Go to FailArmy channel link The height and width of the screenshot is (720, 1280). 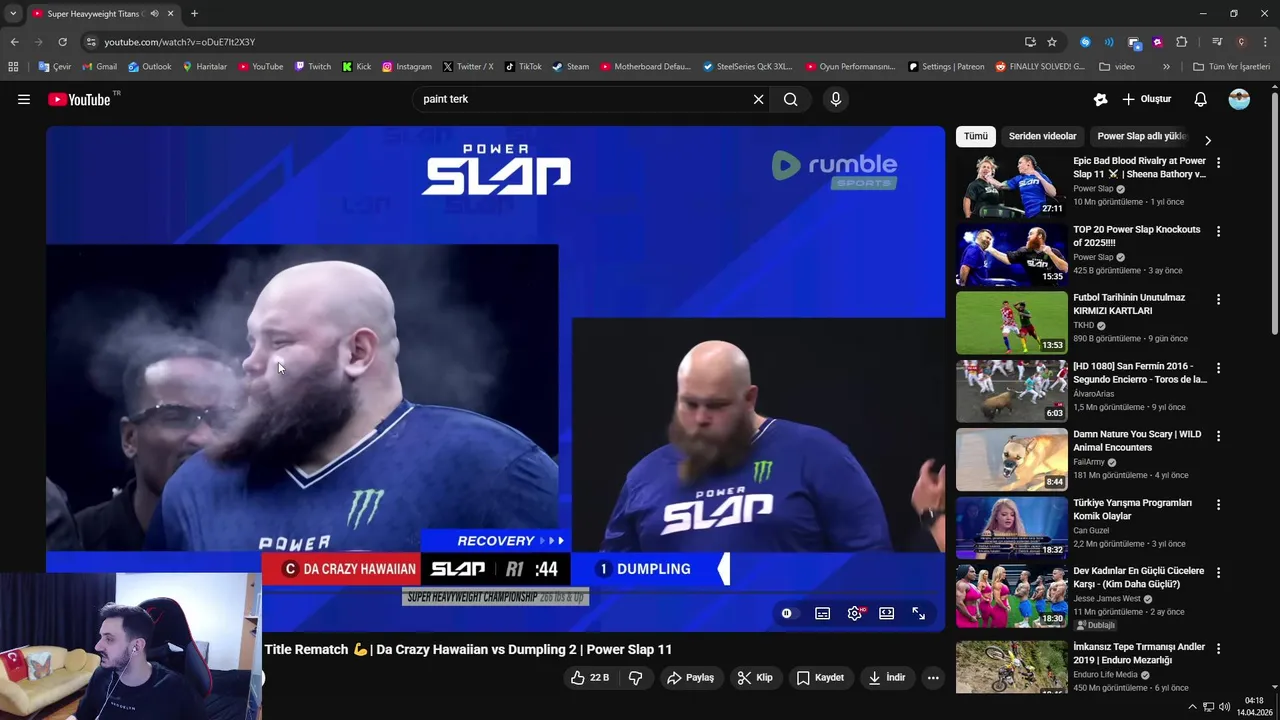click(1089, 462)
